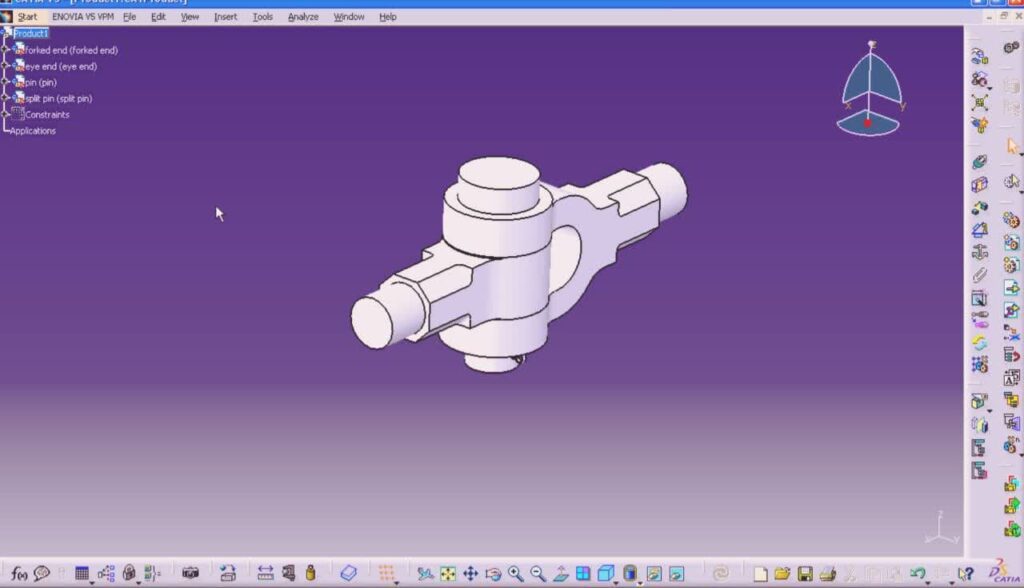Click the Print icon
Screen dimensions: 1024x588
point(827,574)
